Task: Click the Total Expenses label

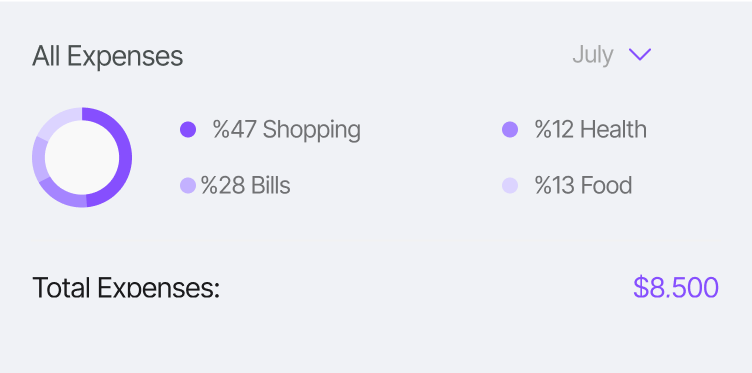Action: pyautogui.click(x=126, y=288)
